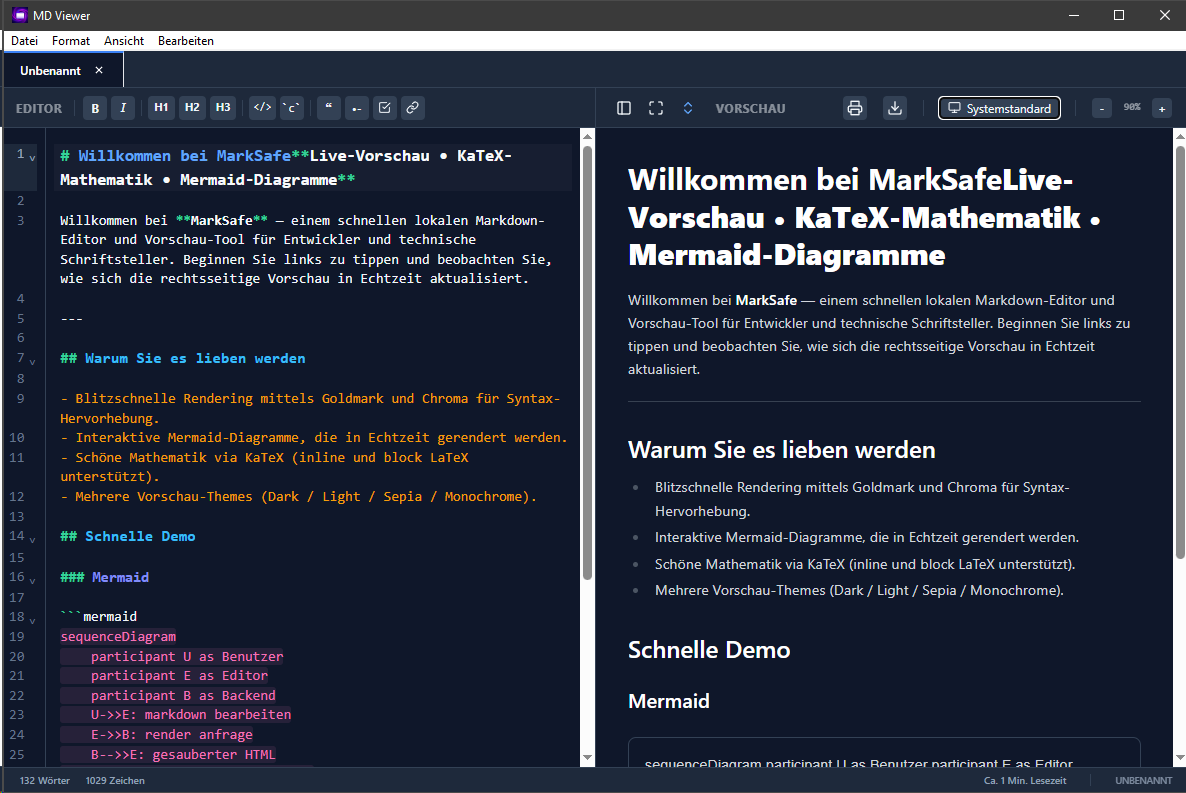This screenshot has height=793, width=1186.
Task: Open the Systemstandard theme selector
Action: click(x=999, y=108)
